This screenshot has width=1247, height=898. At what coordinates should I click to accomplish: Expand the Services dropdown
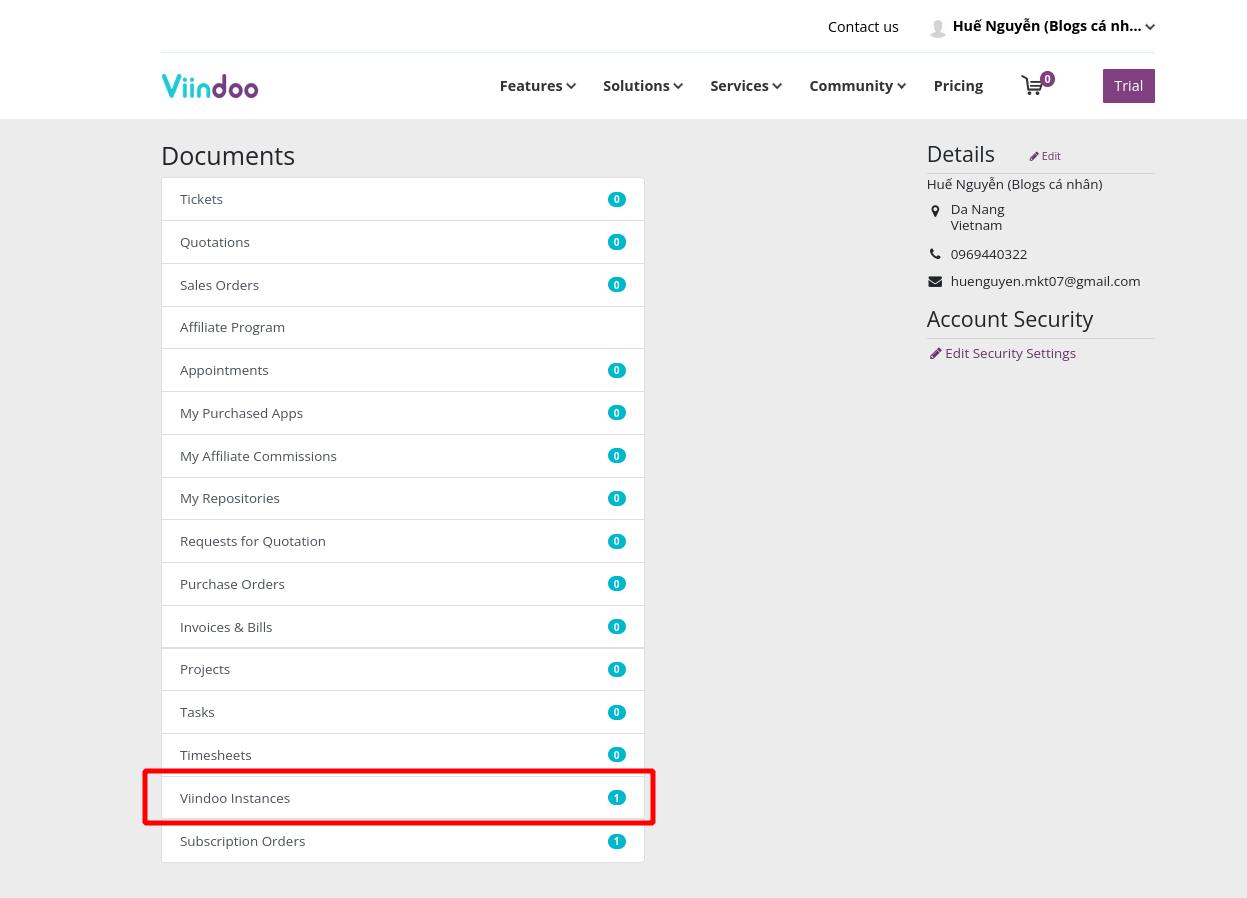click(776, 86)
